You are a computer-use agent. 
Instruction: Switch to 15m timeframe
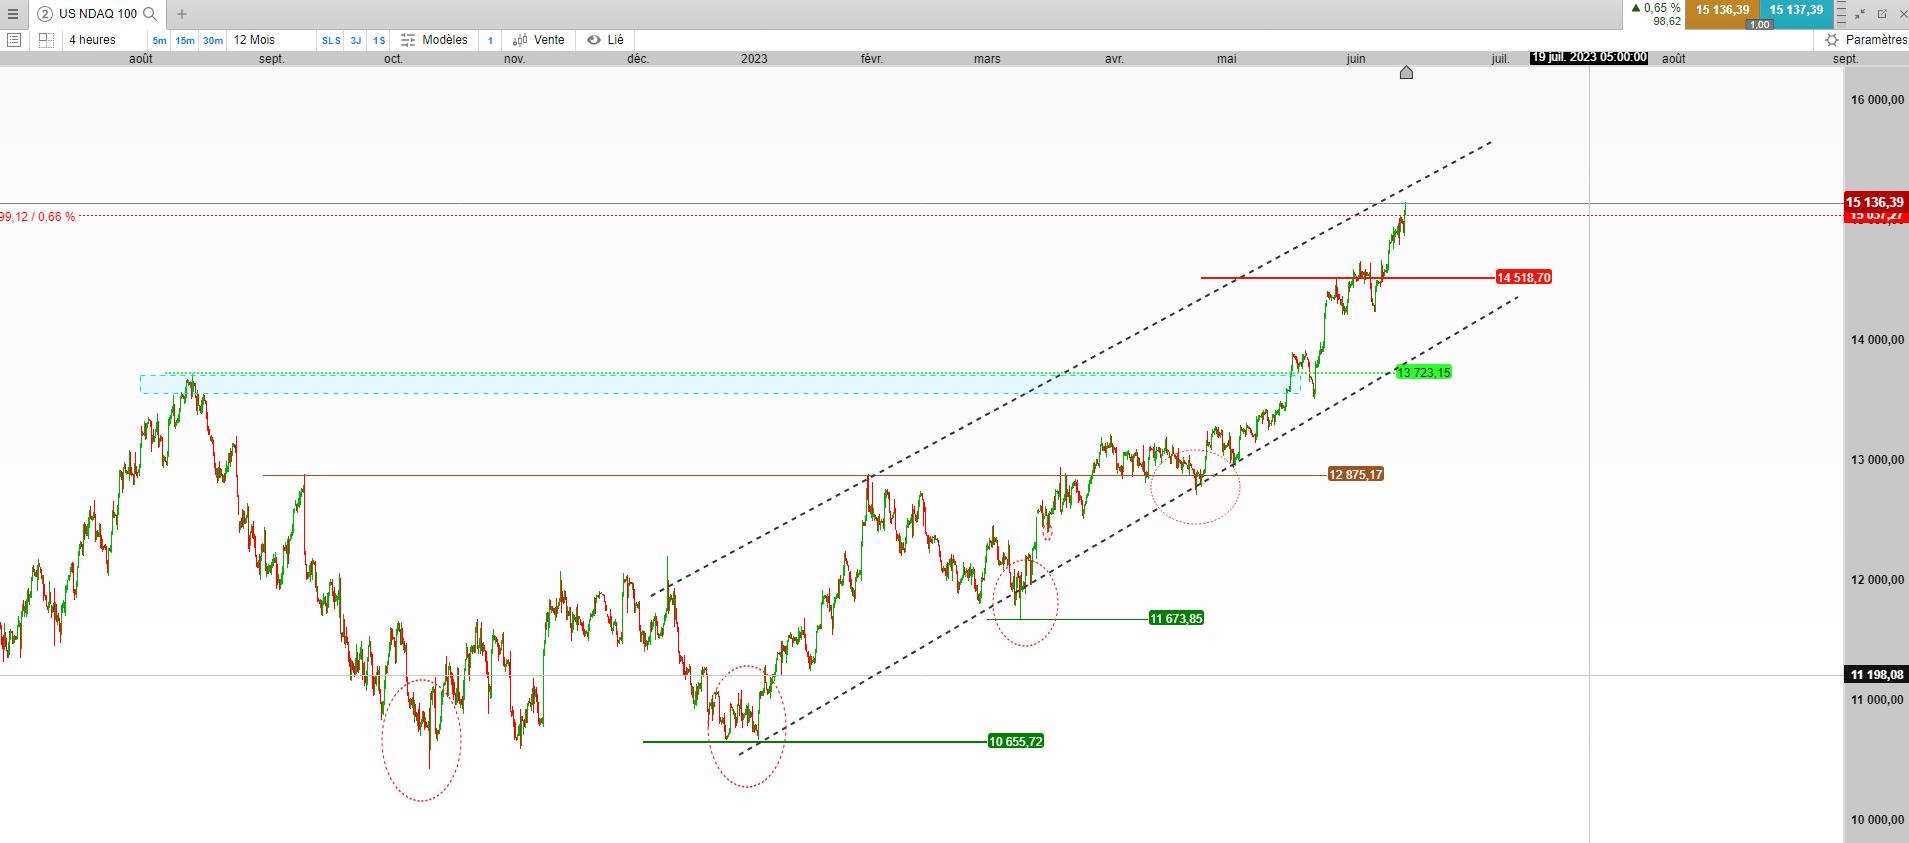click(185, 41)
